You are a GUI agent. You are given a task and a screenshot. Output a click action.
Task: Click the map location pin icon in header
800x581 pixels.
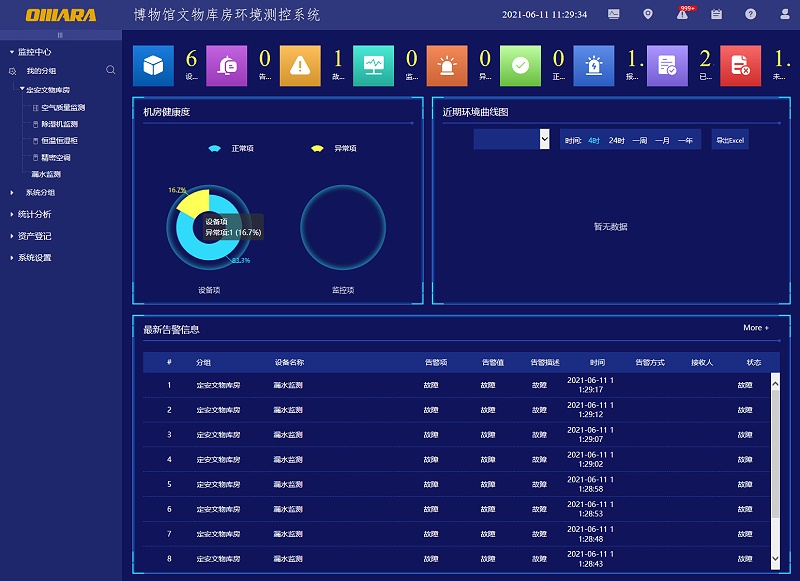tap(648, 15)
